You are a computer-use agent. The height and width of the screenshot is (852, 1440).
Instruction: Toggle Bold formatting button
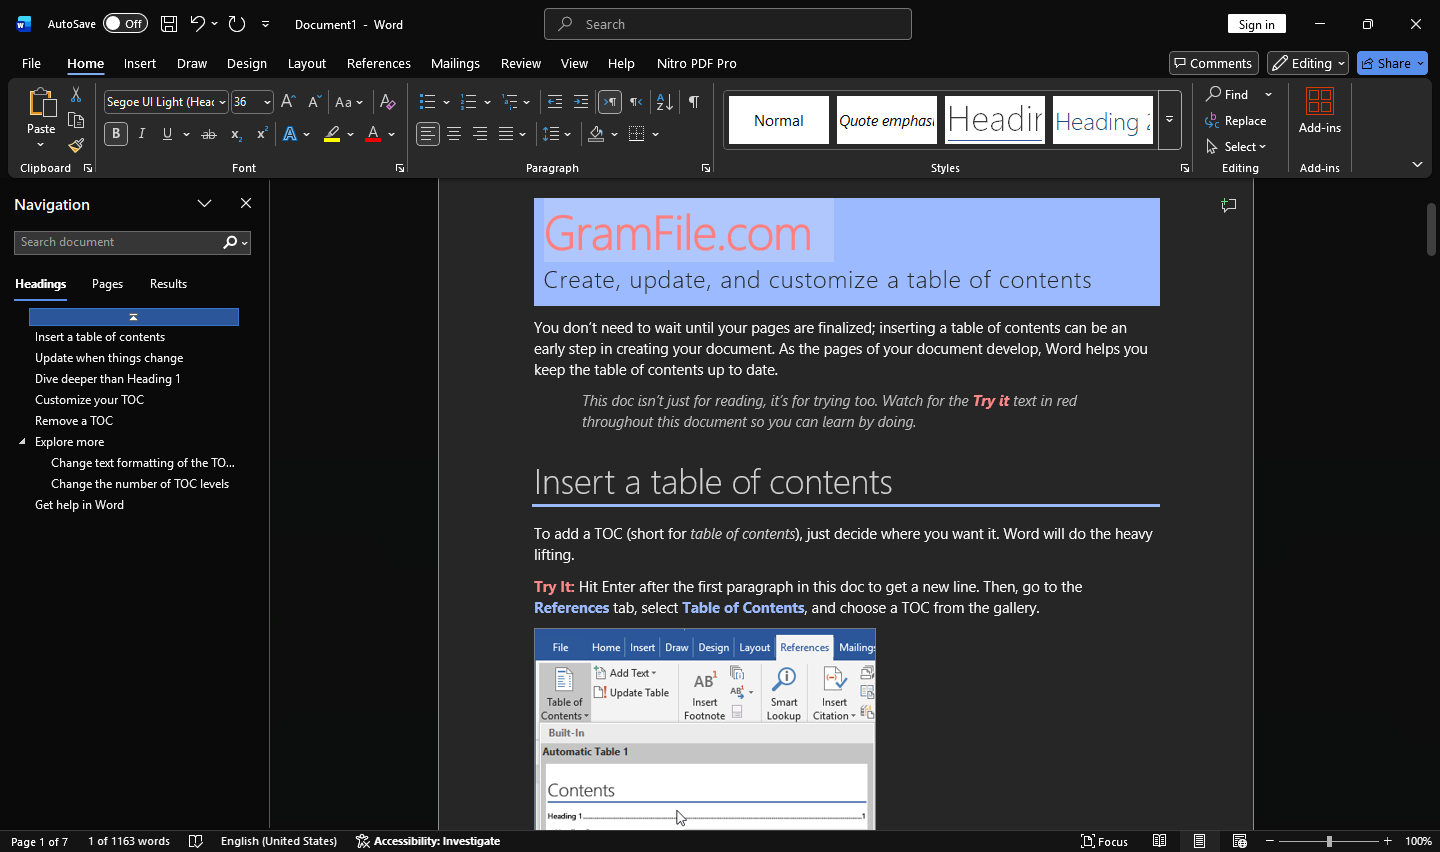(x=116, y=134)
